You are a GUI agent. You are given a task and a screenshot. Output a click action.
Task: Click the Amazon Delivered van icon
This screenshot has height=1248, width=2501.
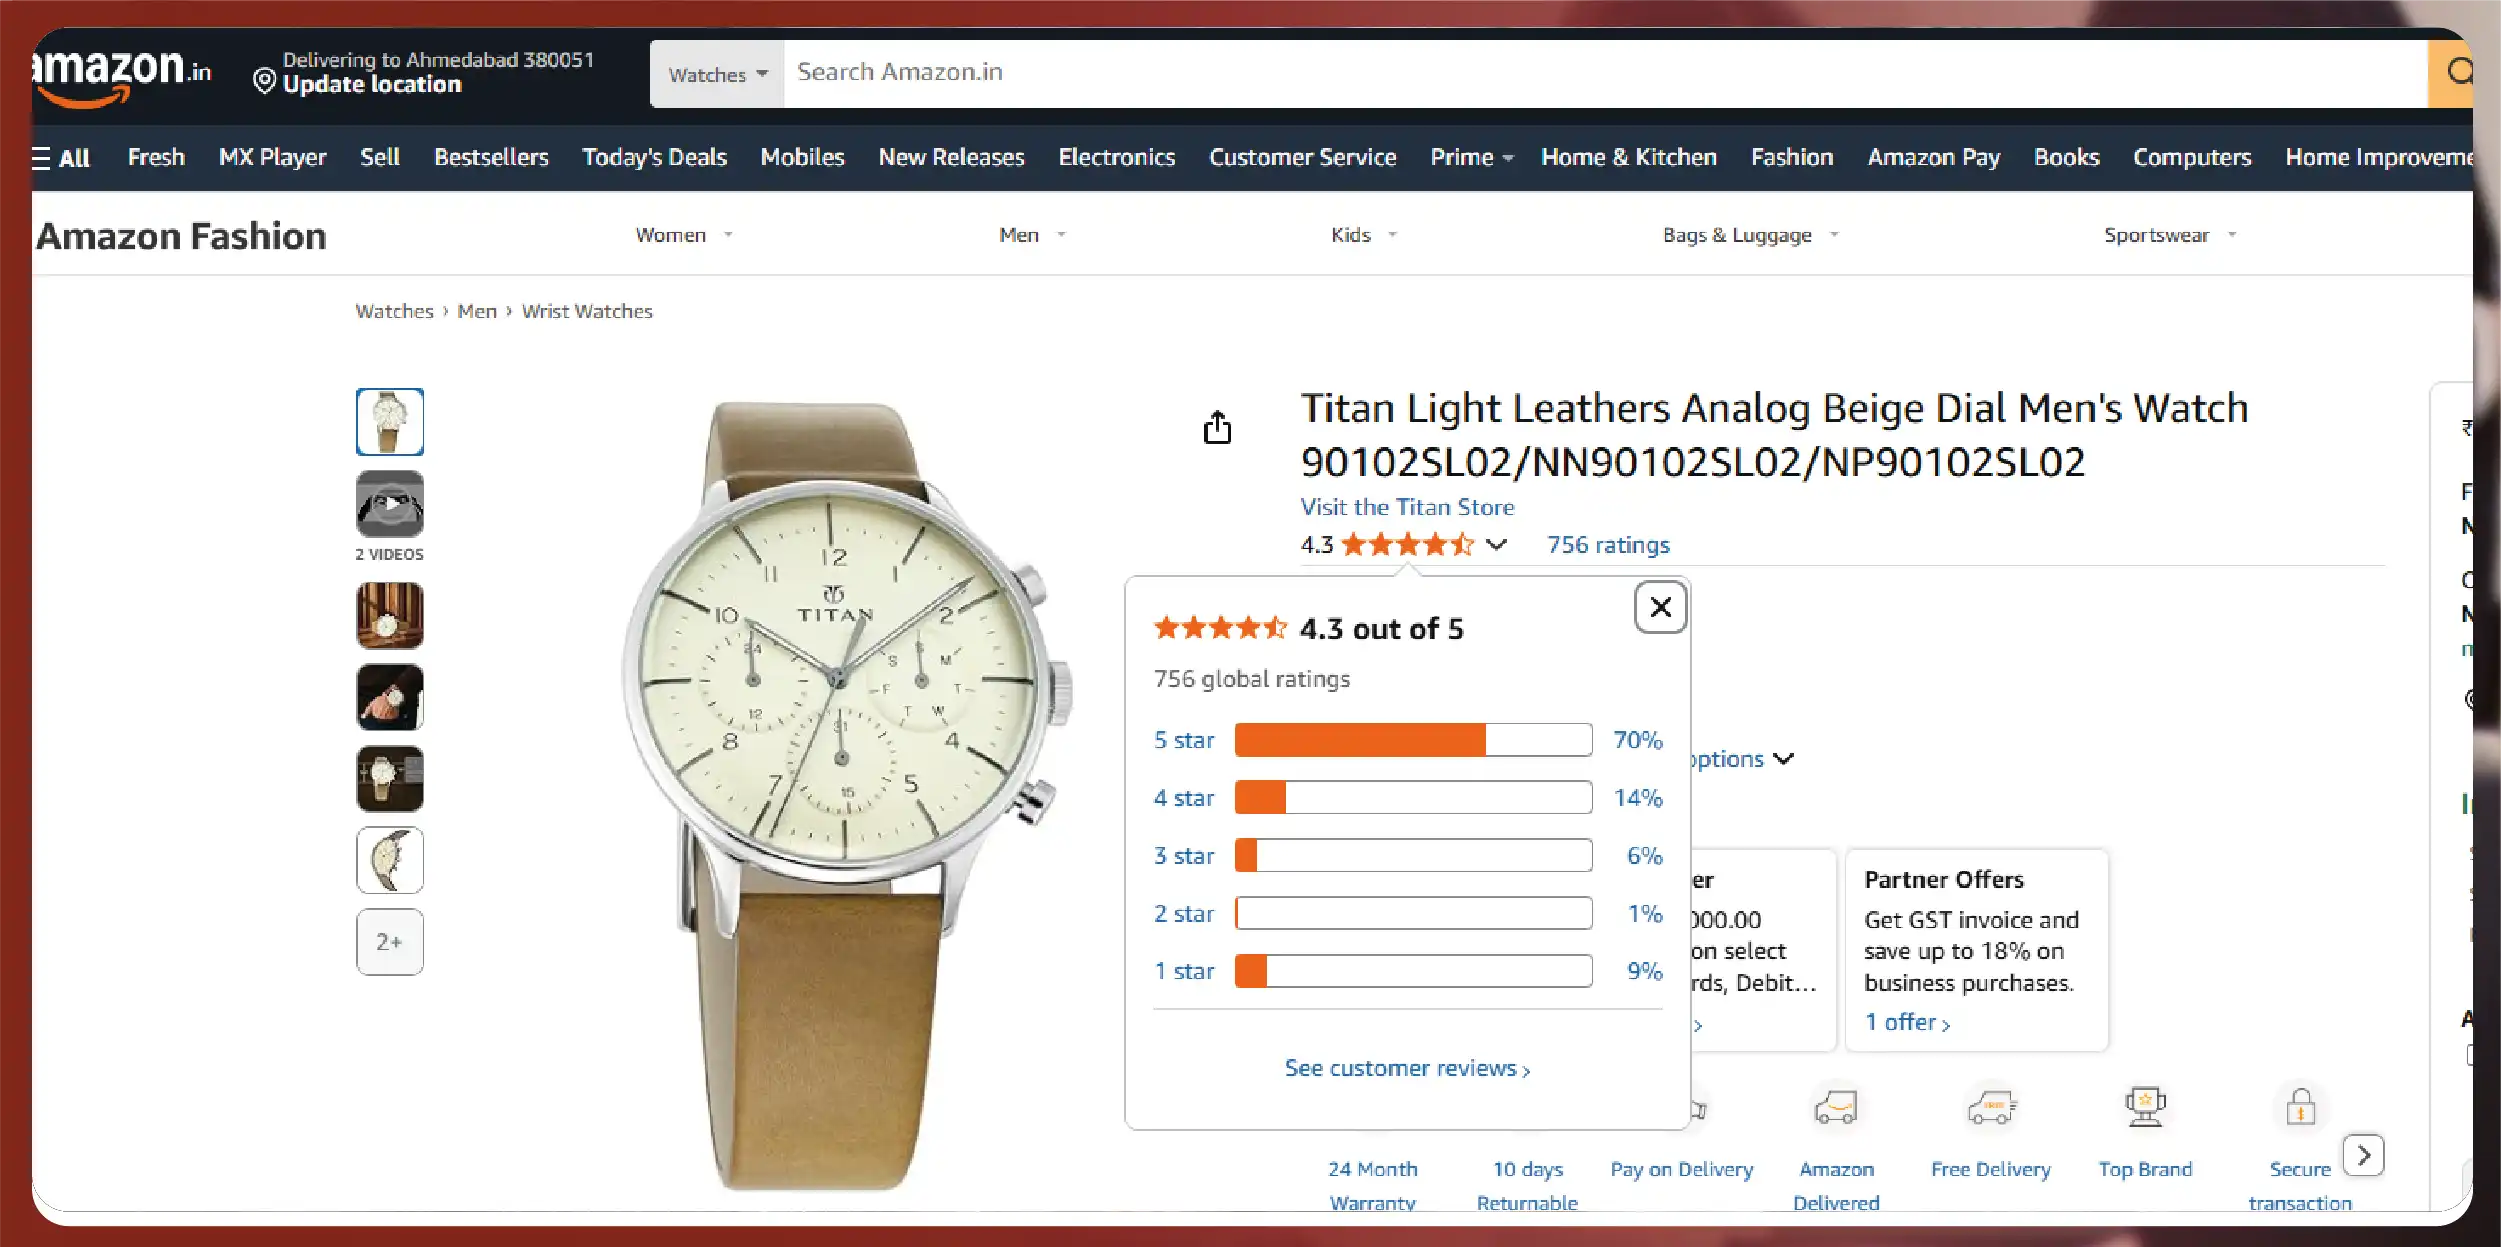point(1836,1107)
